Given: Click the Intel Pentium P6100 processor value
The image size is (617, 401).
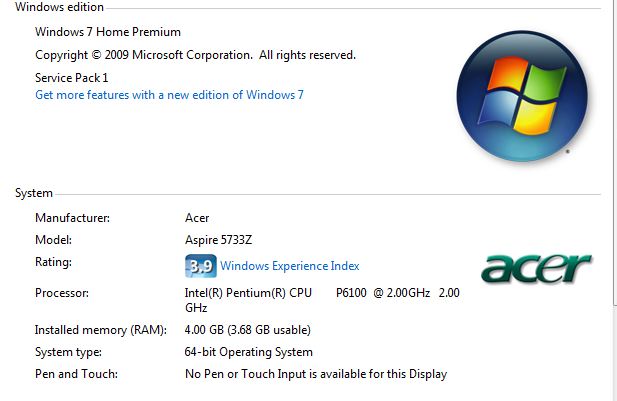Looking at the screenshot, I should (322, 300).
